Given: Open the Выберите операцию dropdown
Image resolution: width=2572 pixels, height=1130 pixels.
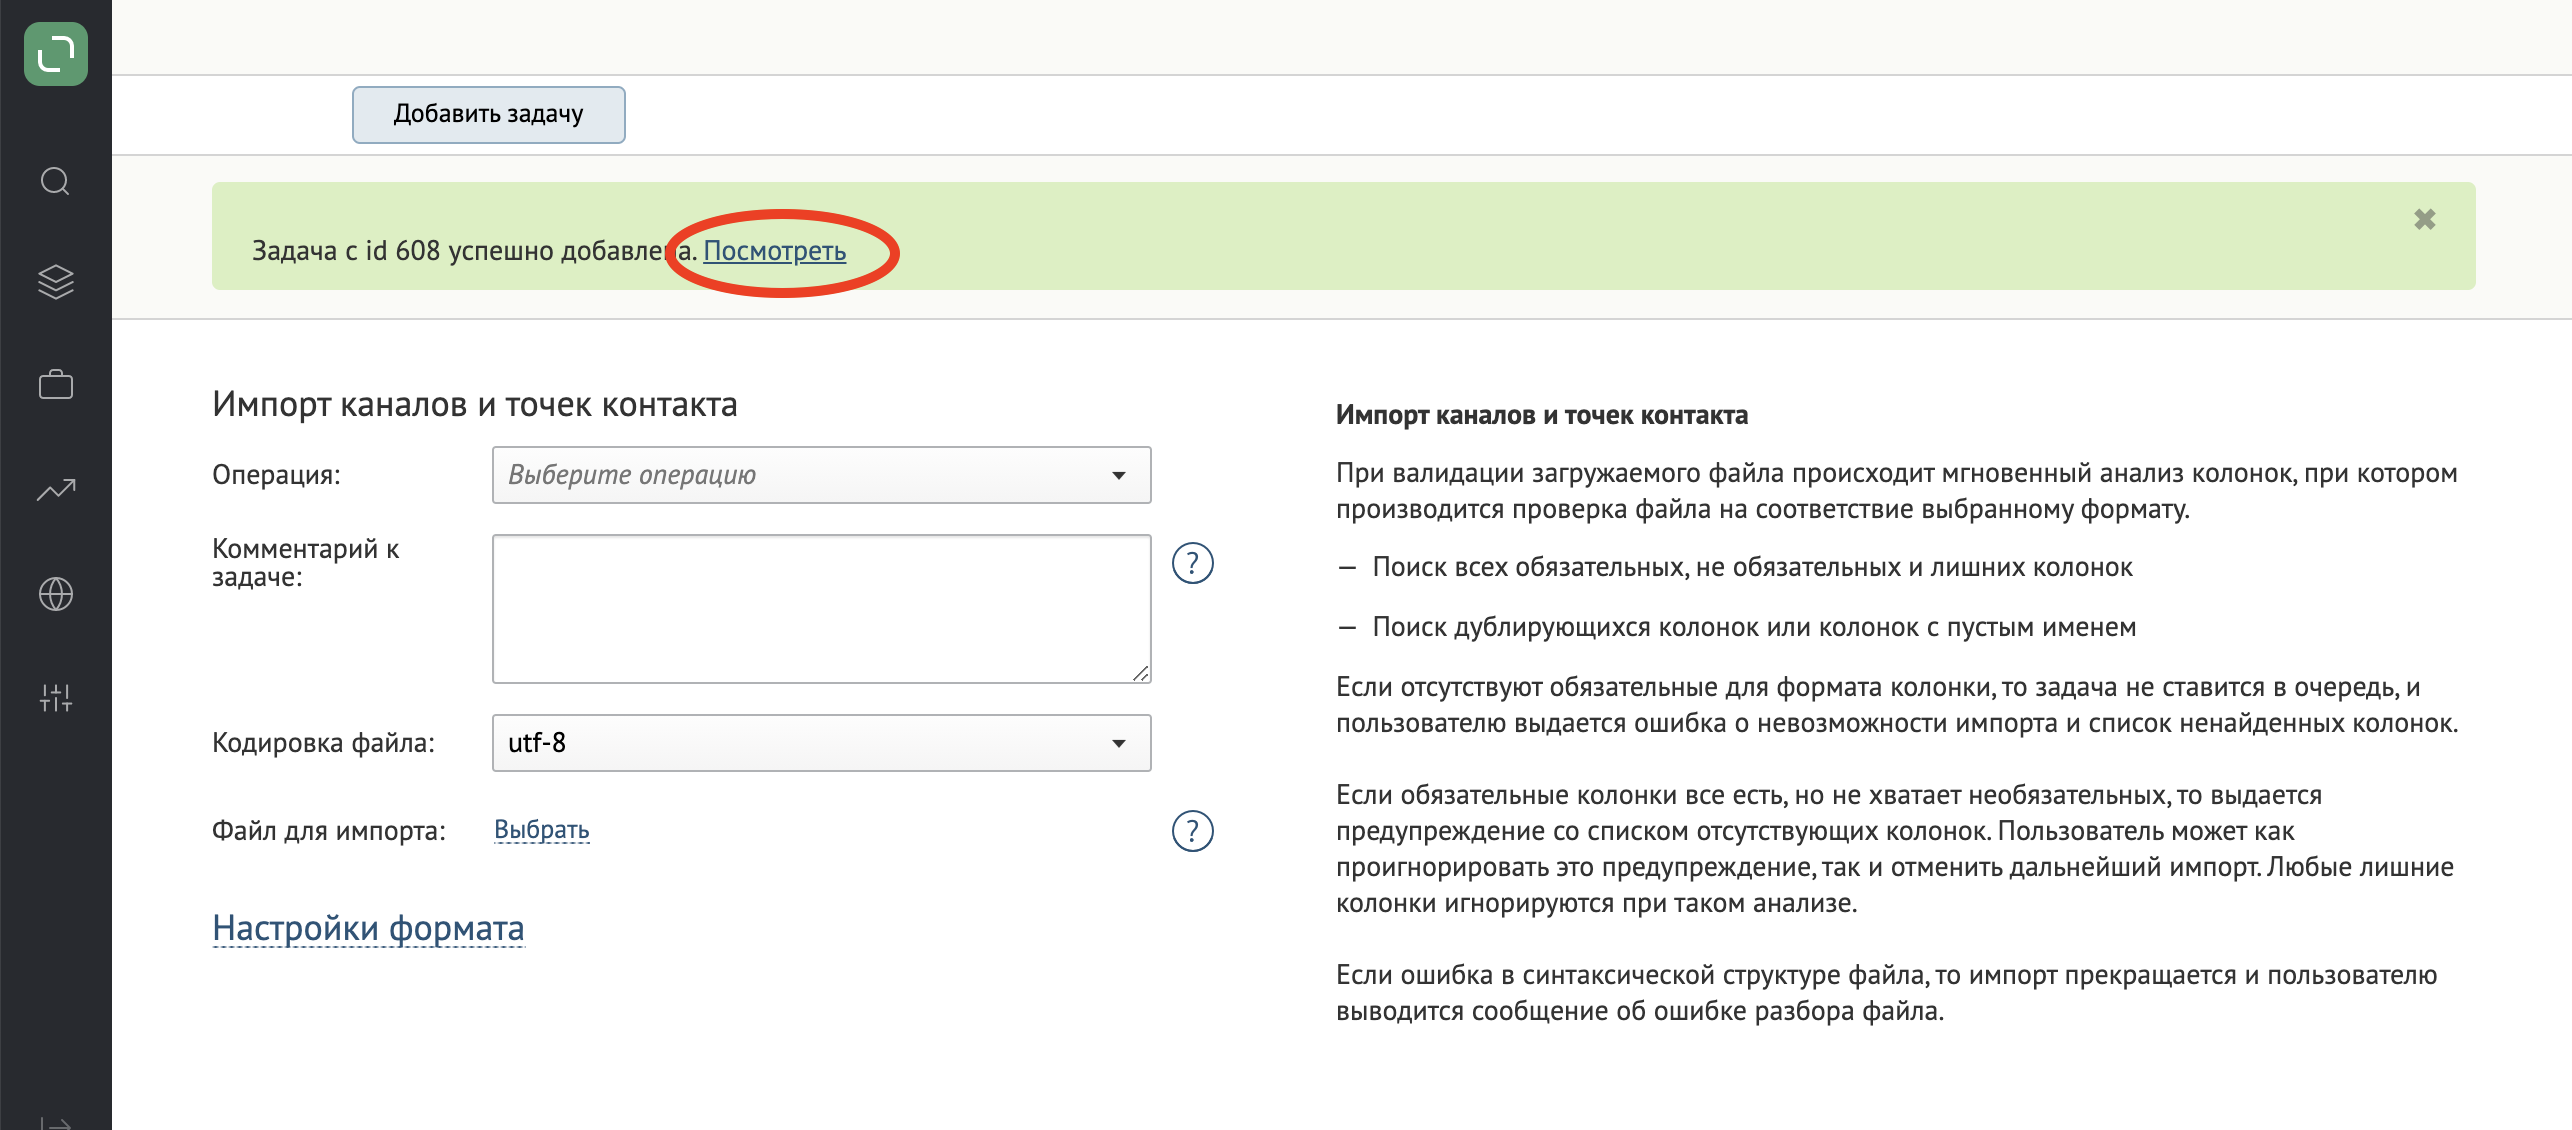Looking at the screenshot, I should (x=821, y=474).
